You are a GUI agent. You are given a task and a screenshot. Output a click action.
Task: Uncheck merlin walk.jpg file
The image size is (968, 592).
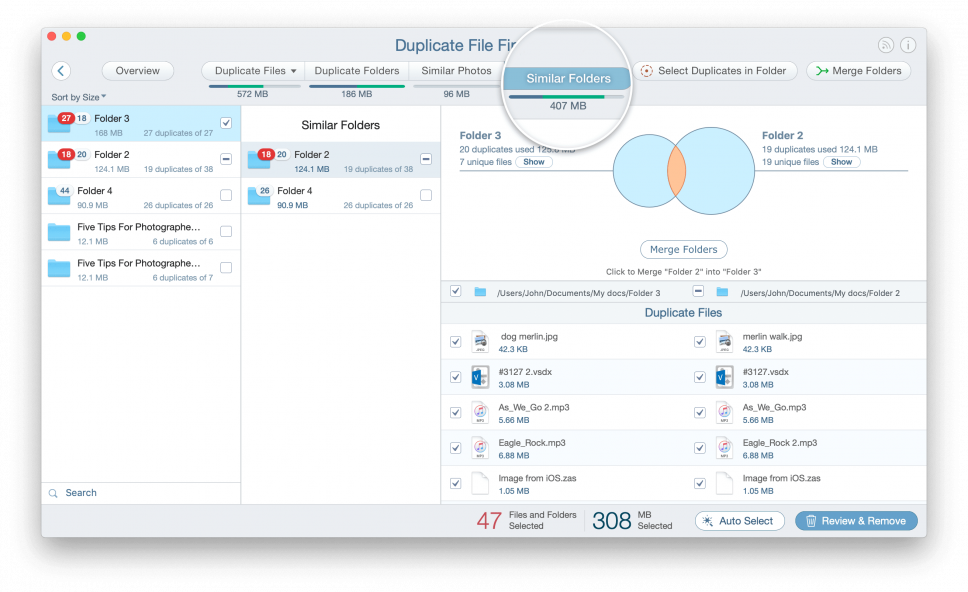(x=699, y=341)
